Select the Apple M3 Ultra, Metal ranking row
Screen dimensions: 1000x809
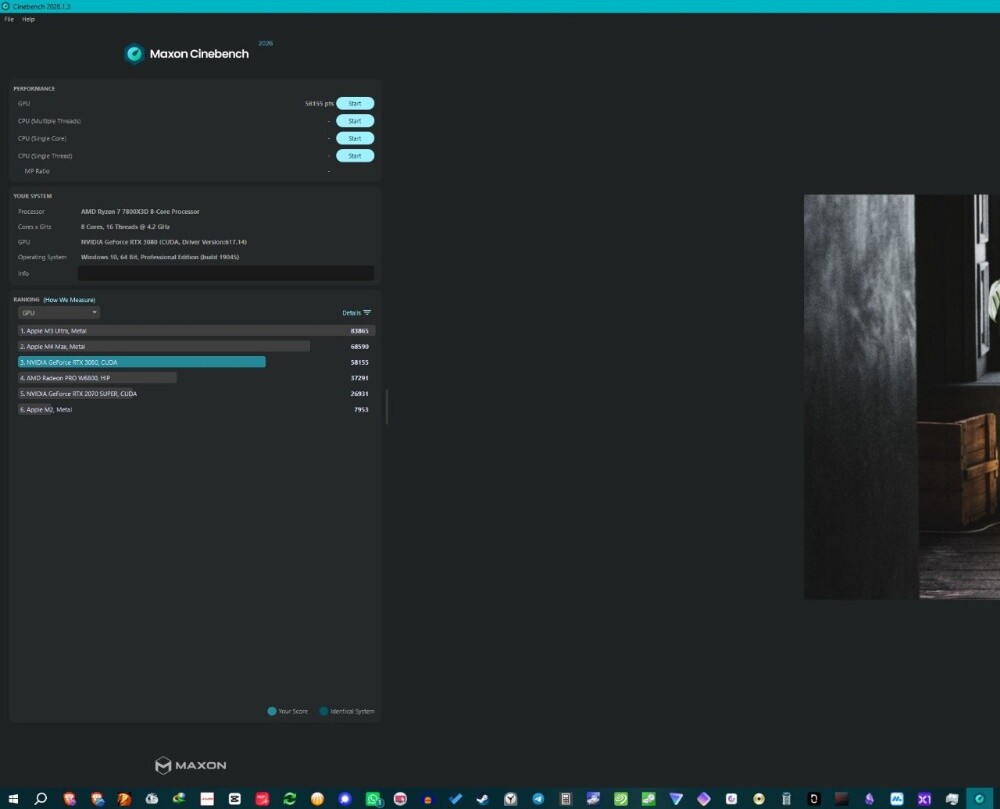(x=196, y=331)
